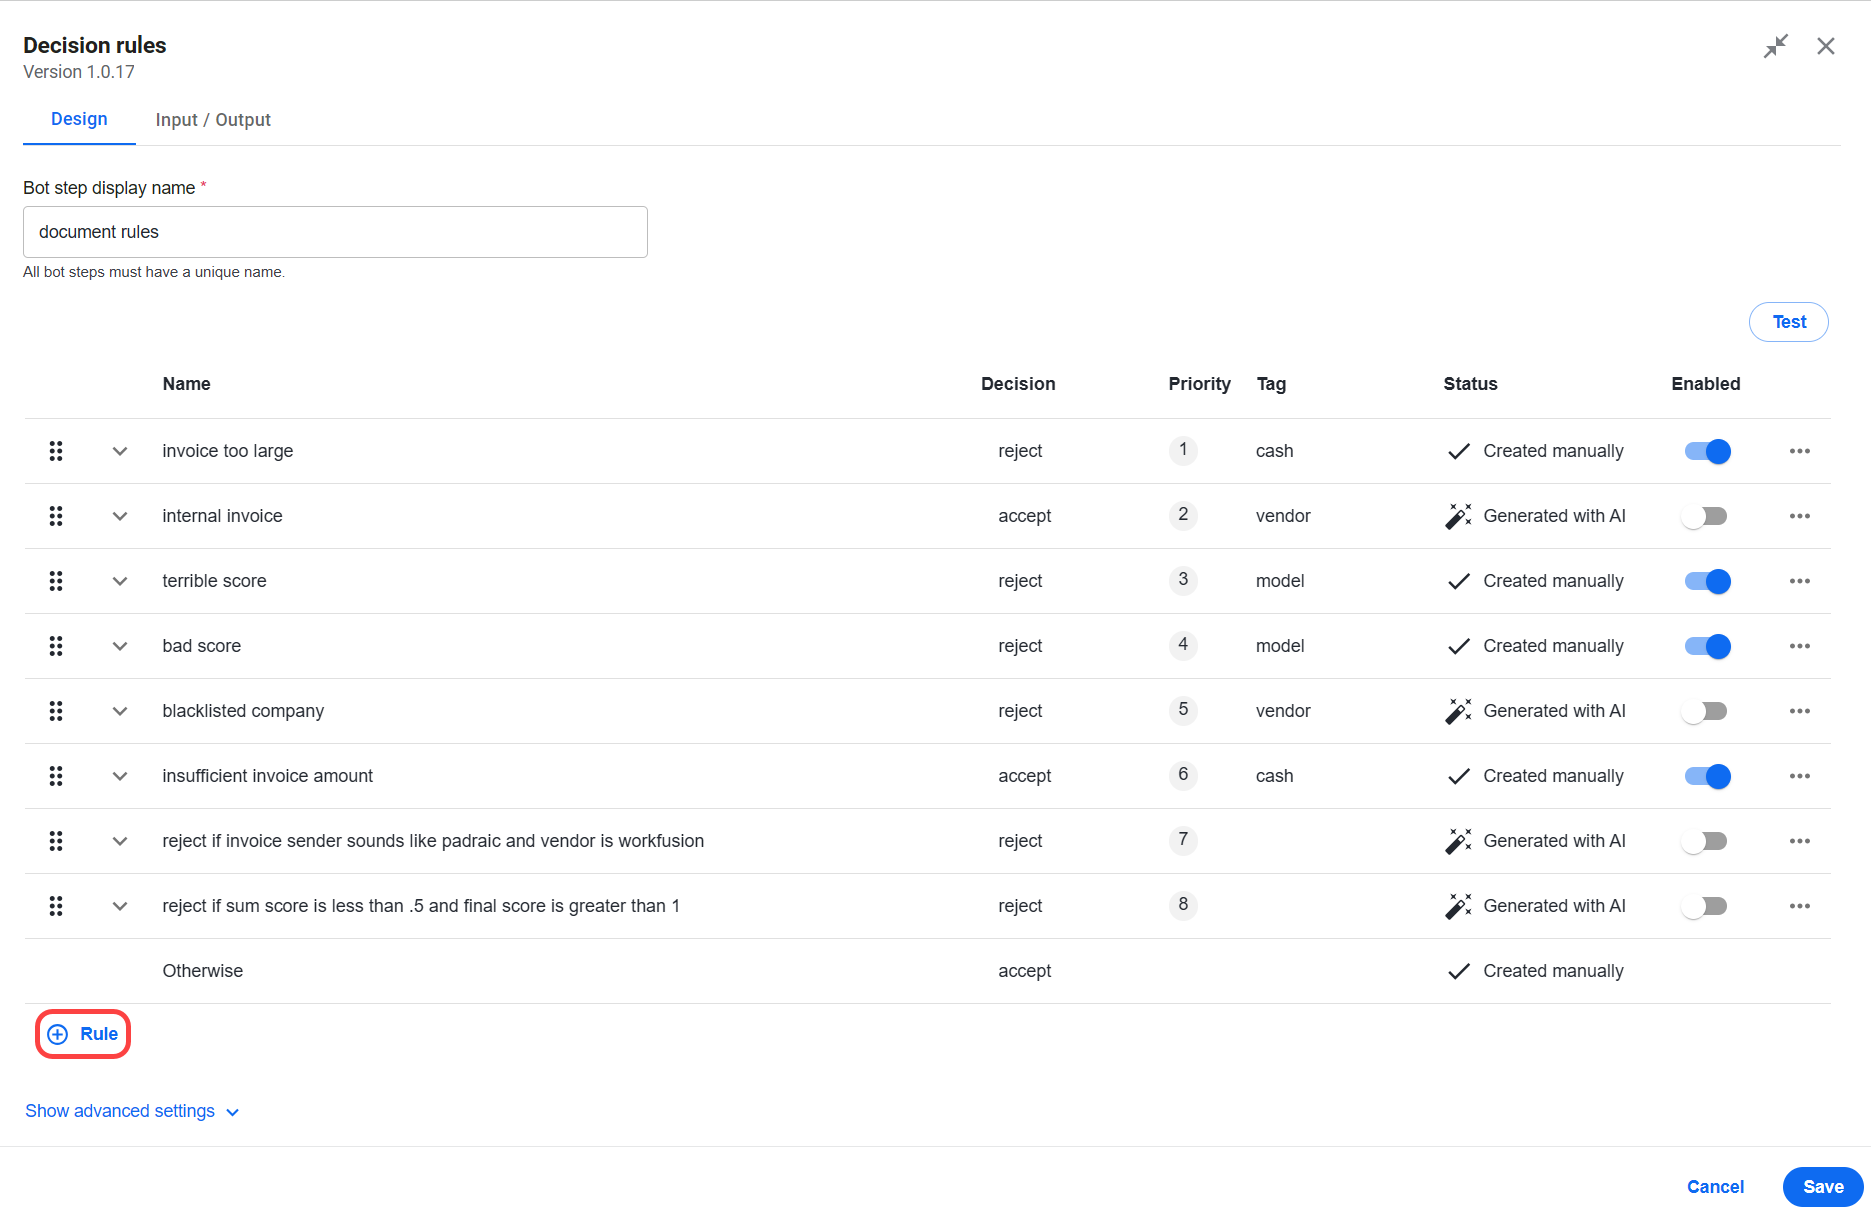Expand the bad score rule
Screen dimensions: 1871x1226
coord(120,646)
